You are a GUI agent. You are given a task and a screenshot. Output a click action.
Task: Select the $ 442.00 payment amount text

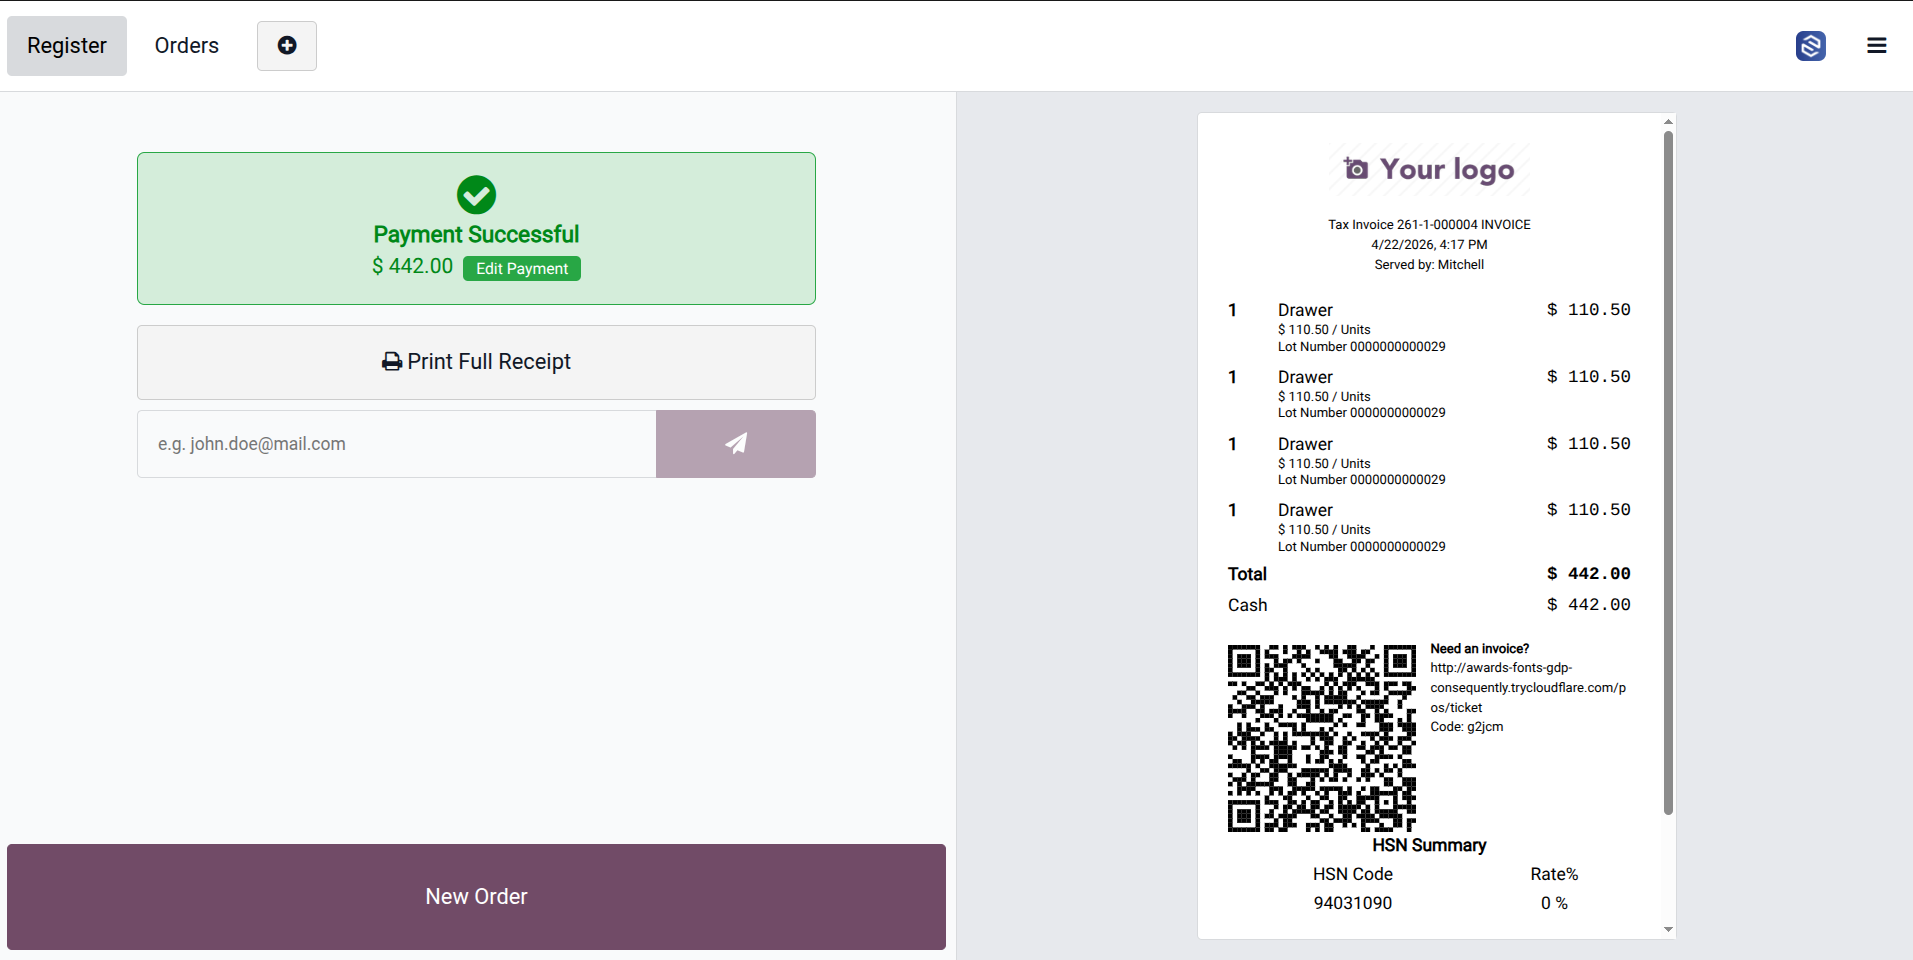tap(412, 266)
